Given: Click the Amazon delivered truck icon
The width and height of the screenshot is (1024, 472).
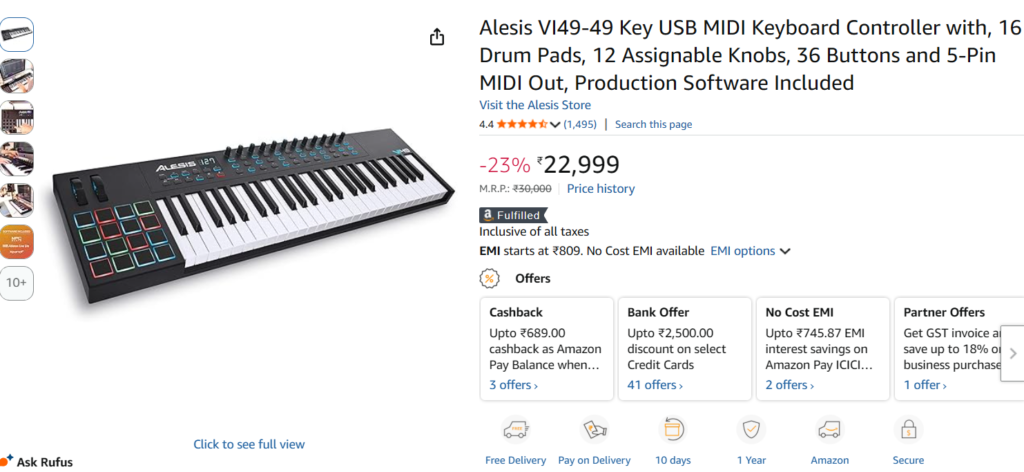Looking at the screenshot, I should pos(829,430).
